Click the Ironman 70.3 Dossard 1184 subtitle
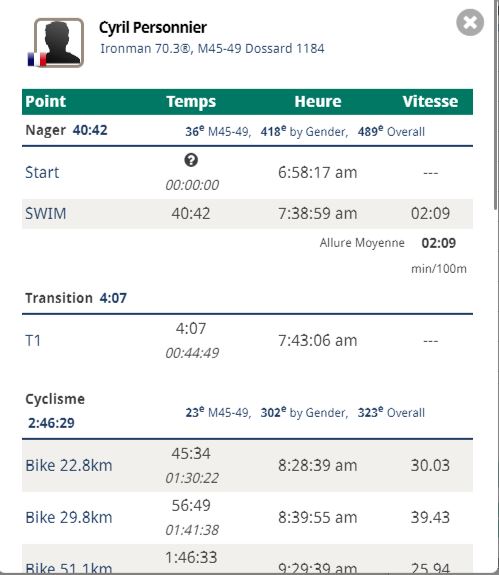This screenshot has width=499, height=575. pyautogui.click(x=212, y=48)
